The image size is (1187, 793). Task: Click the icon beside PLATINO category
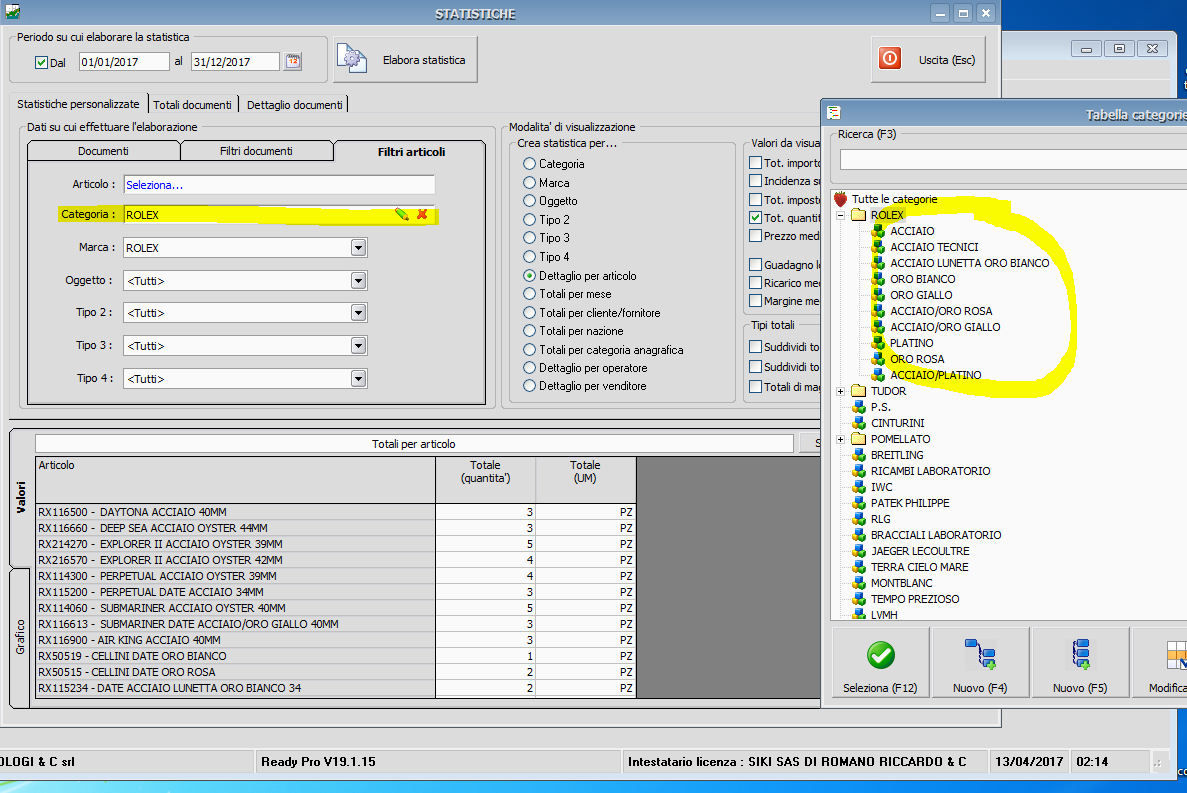pyautogui.click(x=878, y=344)
